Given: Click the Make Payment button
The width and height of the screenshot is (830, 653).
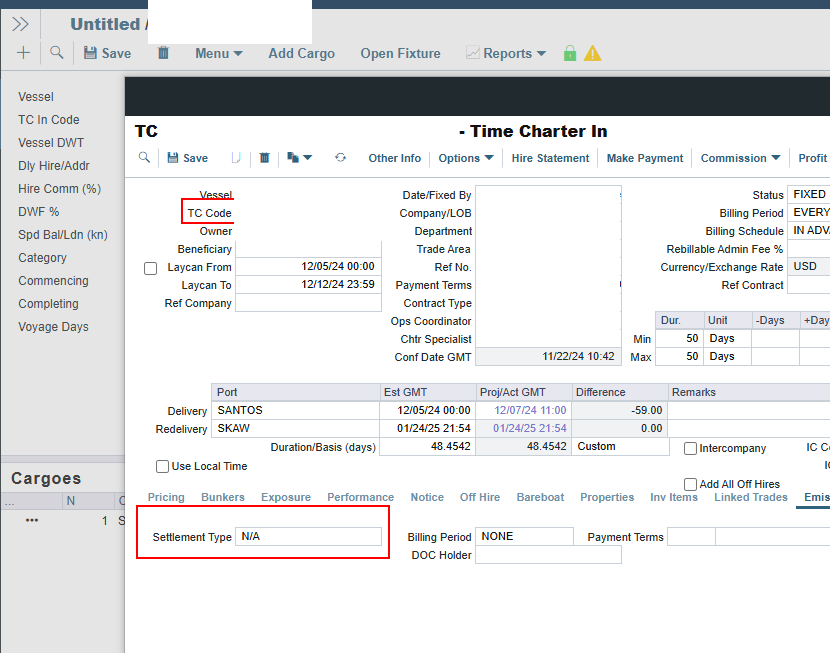Looking at the screenshot, I should coord(645,158).
